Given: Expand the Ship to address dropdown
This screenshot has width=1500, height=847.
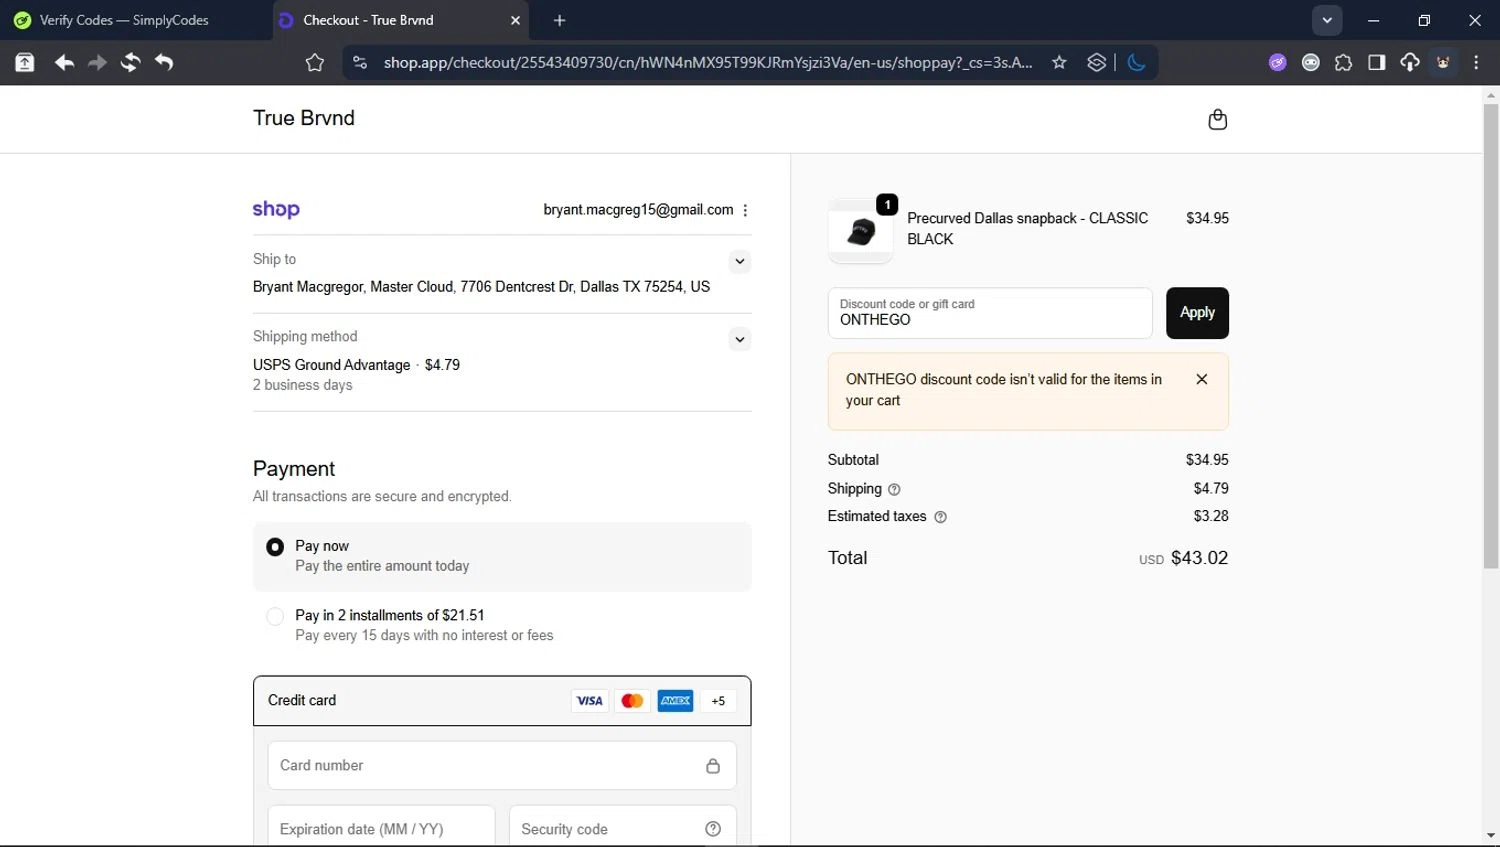Looking at the screenshot, I should [x=740, y=262].
